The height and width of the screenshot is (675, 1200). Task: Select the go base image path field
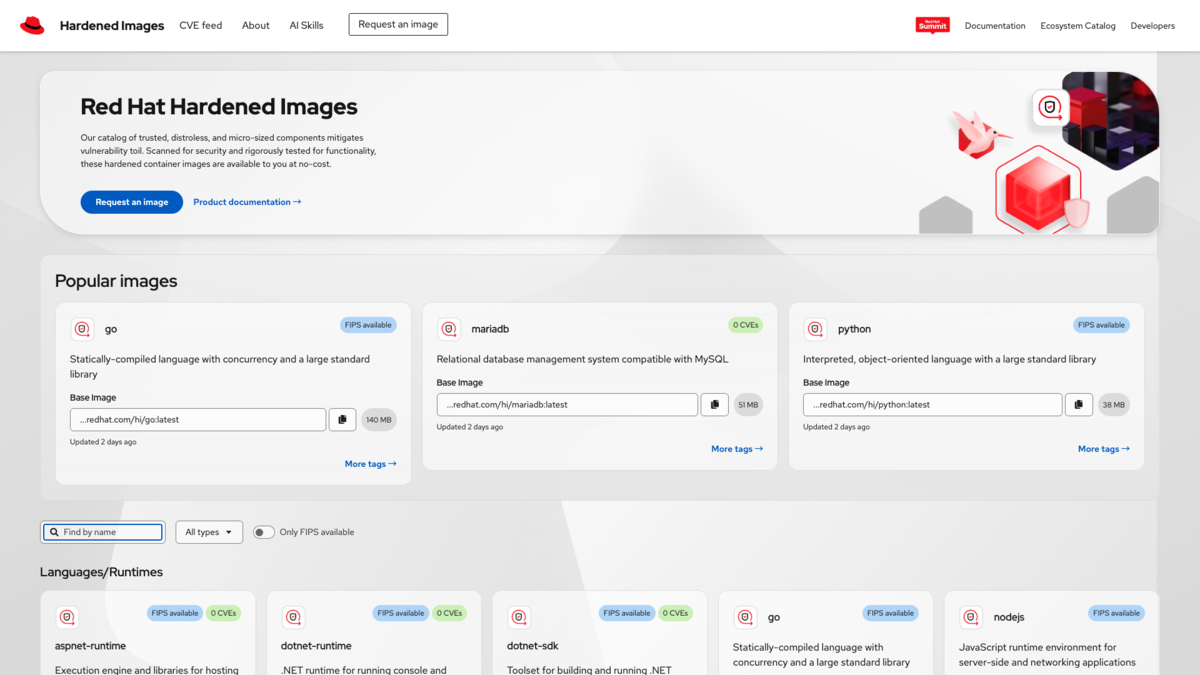coord(198,419)
